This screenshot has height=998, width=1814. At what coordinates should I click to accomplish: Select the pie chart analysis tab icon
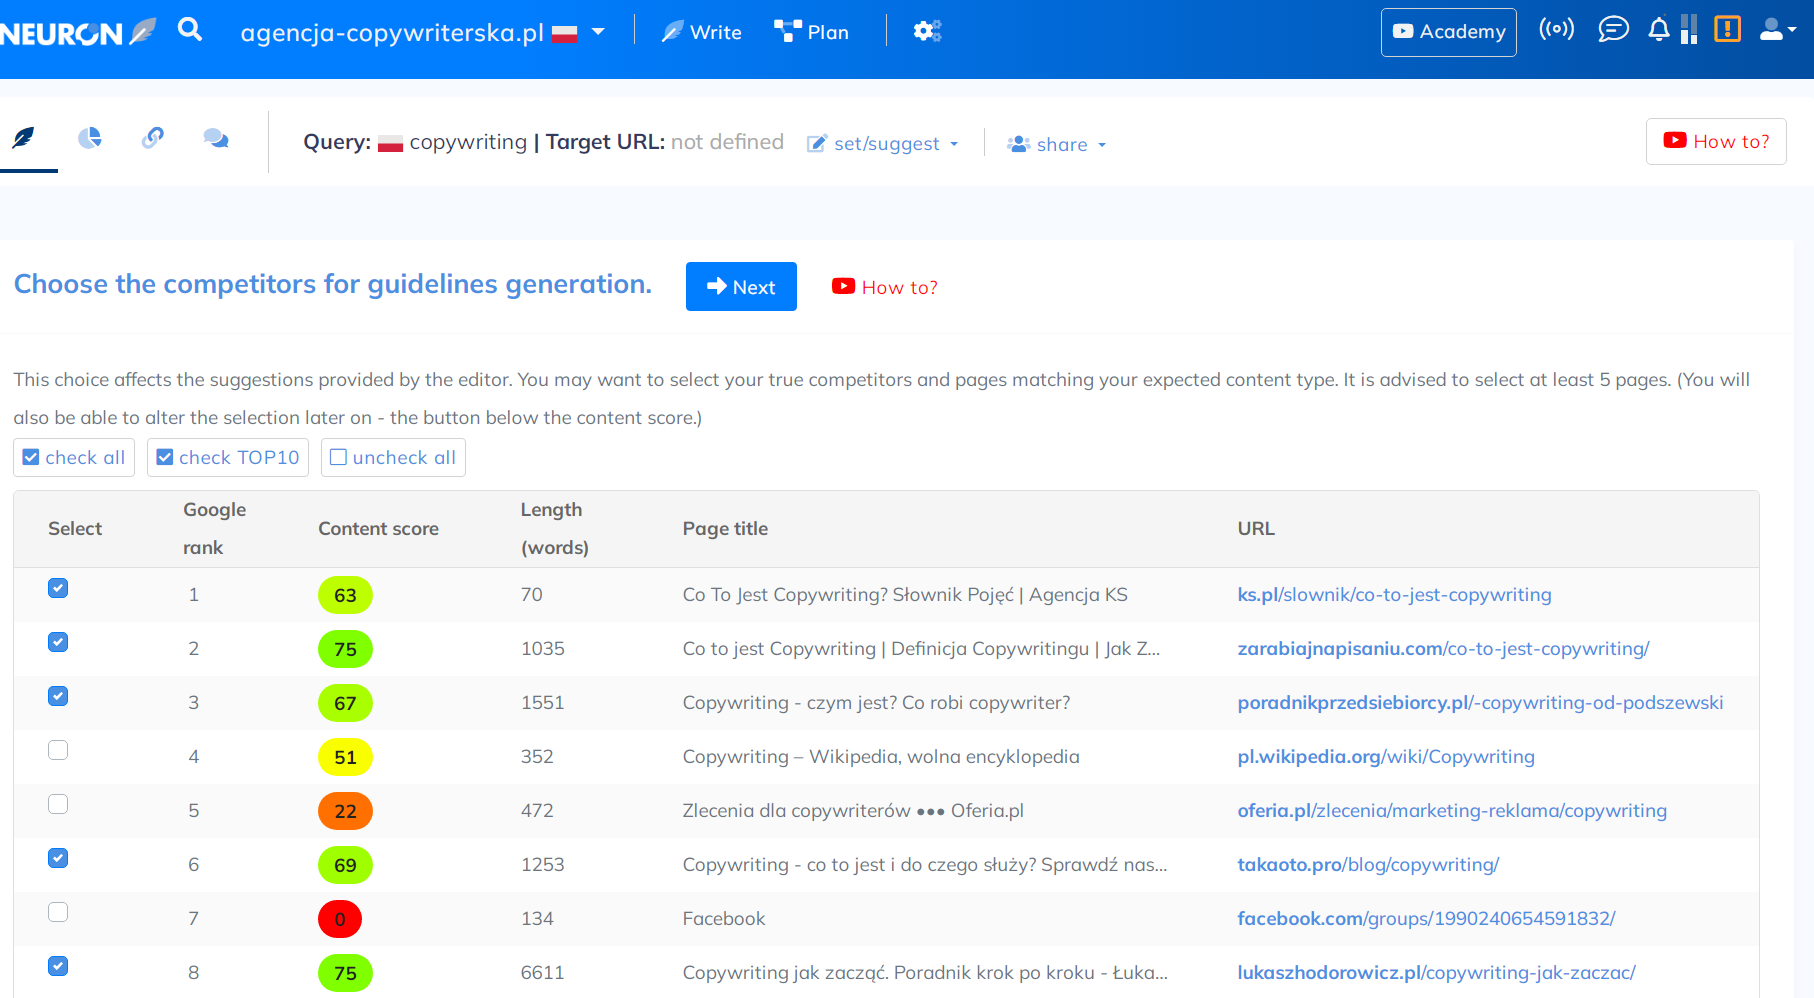90,138
